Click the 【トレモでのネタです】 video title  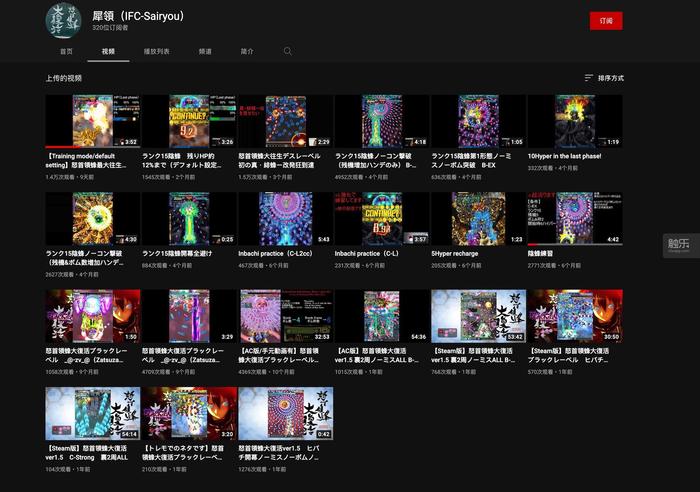coord(183,453)
